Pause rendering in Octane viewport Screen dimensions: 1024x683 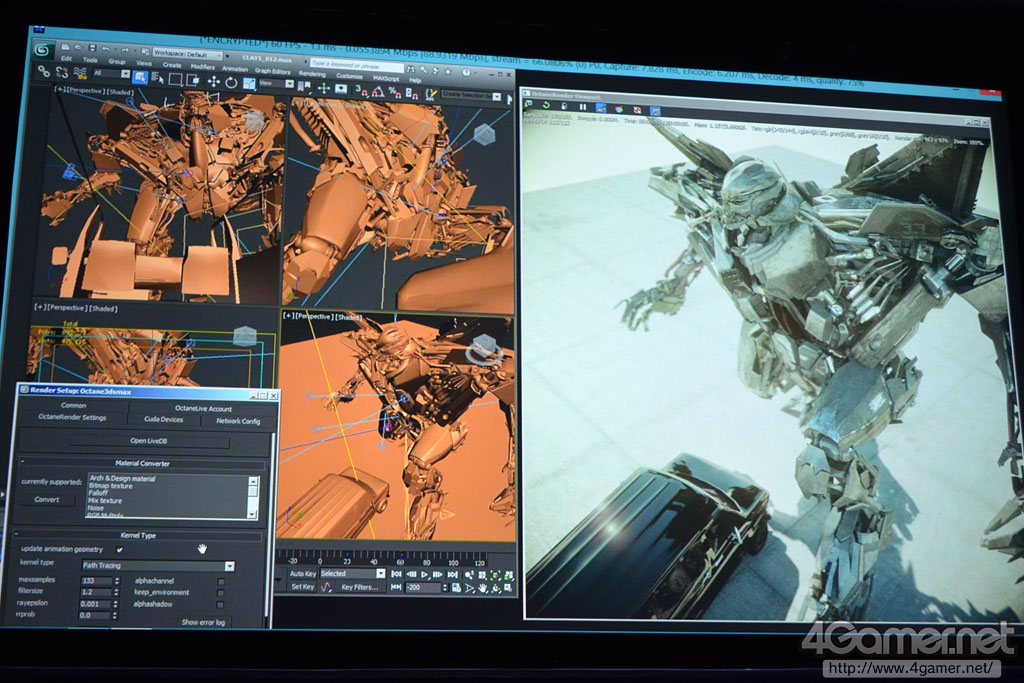583,107
